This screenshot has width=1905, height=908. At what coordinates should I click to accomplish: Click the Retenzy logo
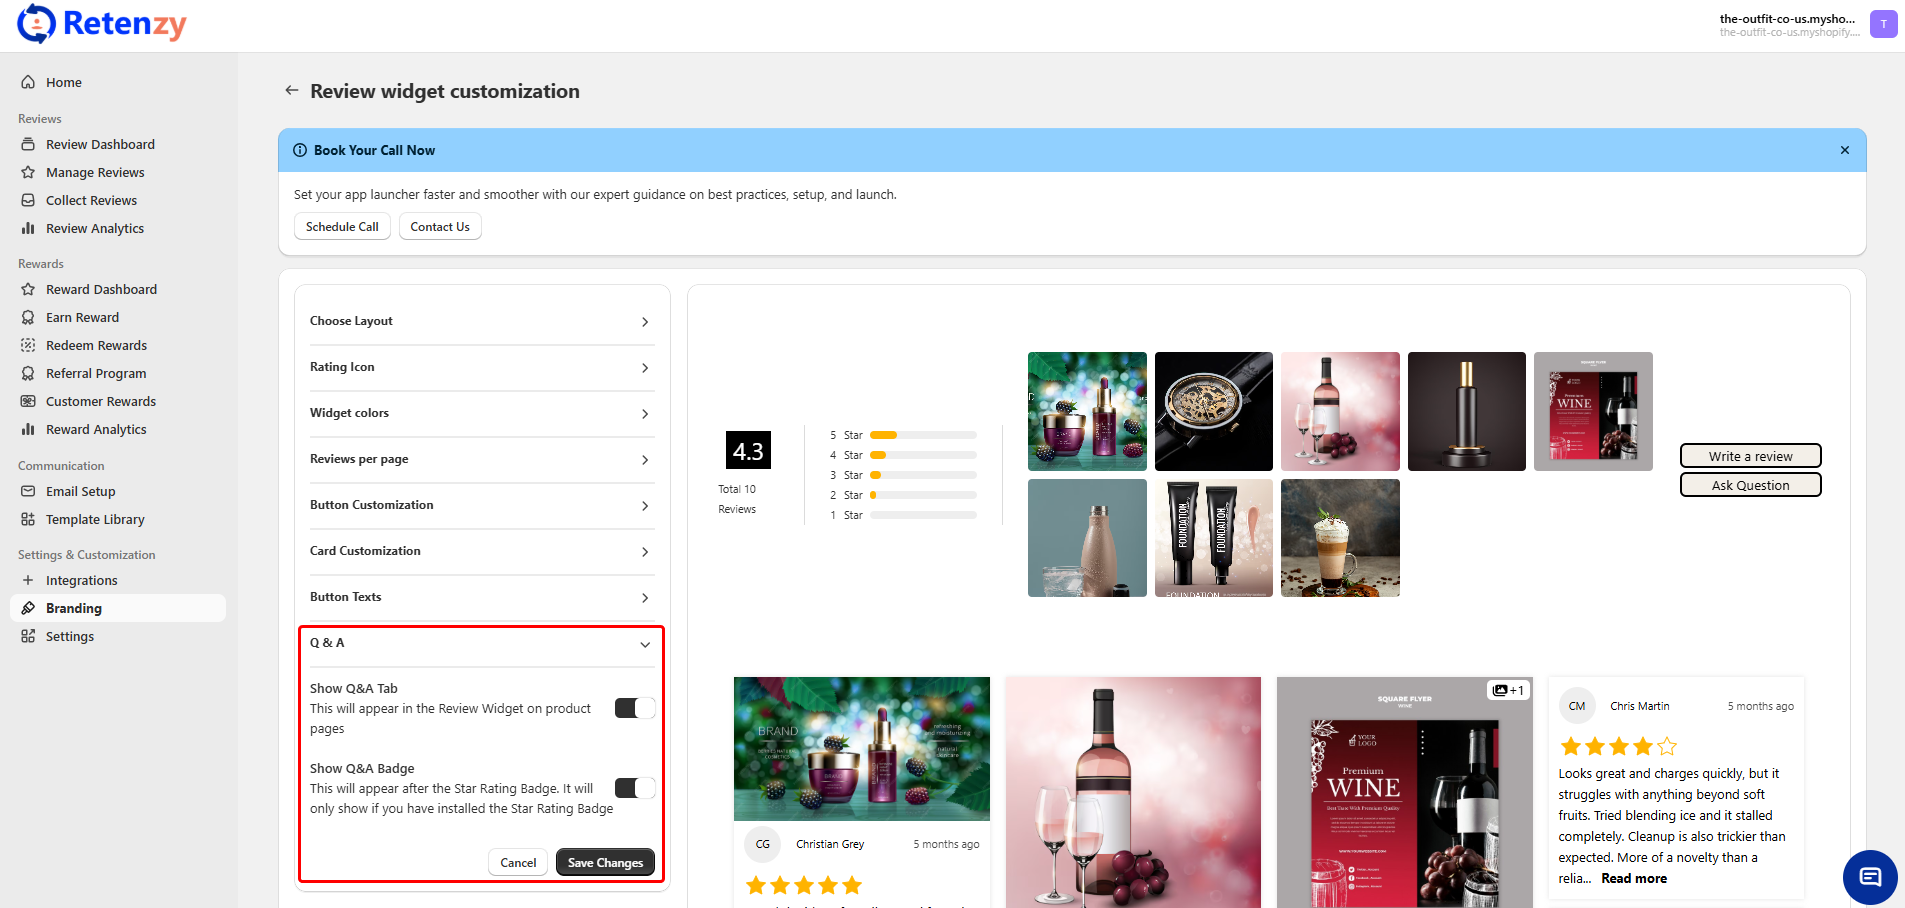pyautogui.click(x=102, y=24)
